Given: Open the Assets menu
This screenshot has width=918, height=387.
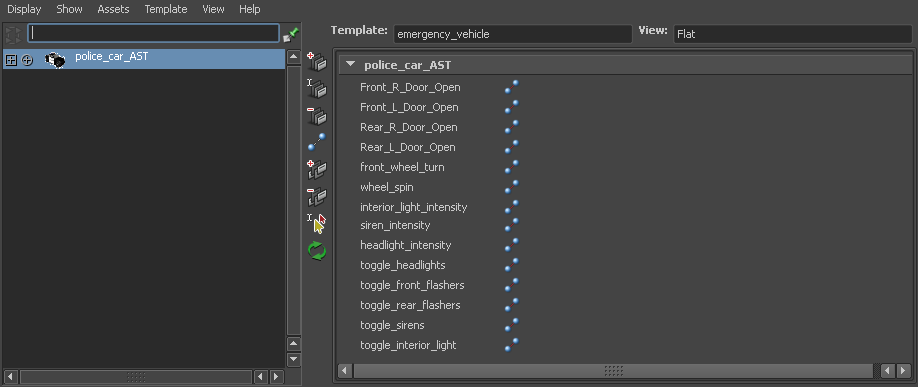Looking at the screenshot, I should point(113,9).
